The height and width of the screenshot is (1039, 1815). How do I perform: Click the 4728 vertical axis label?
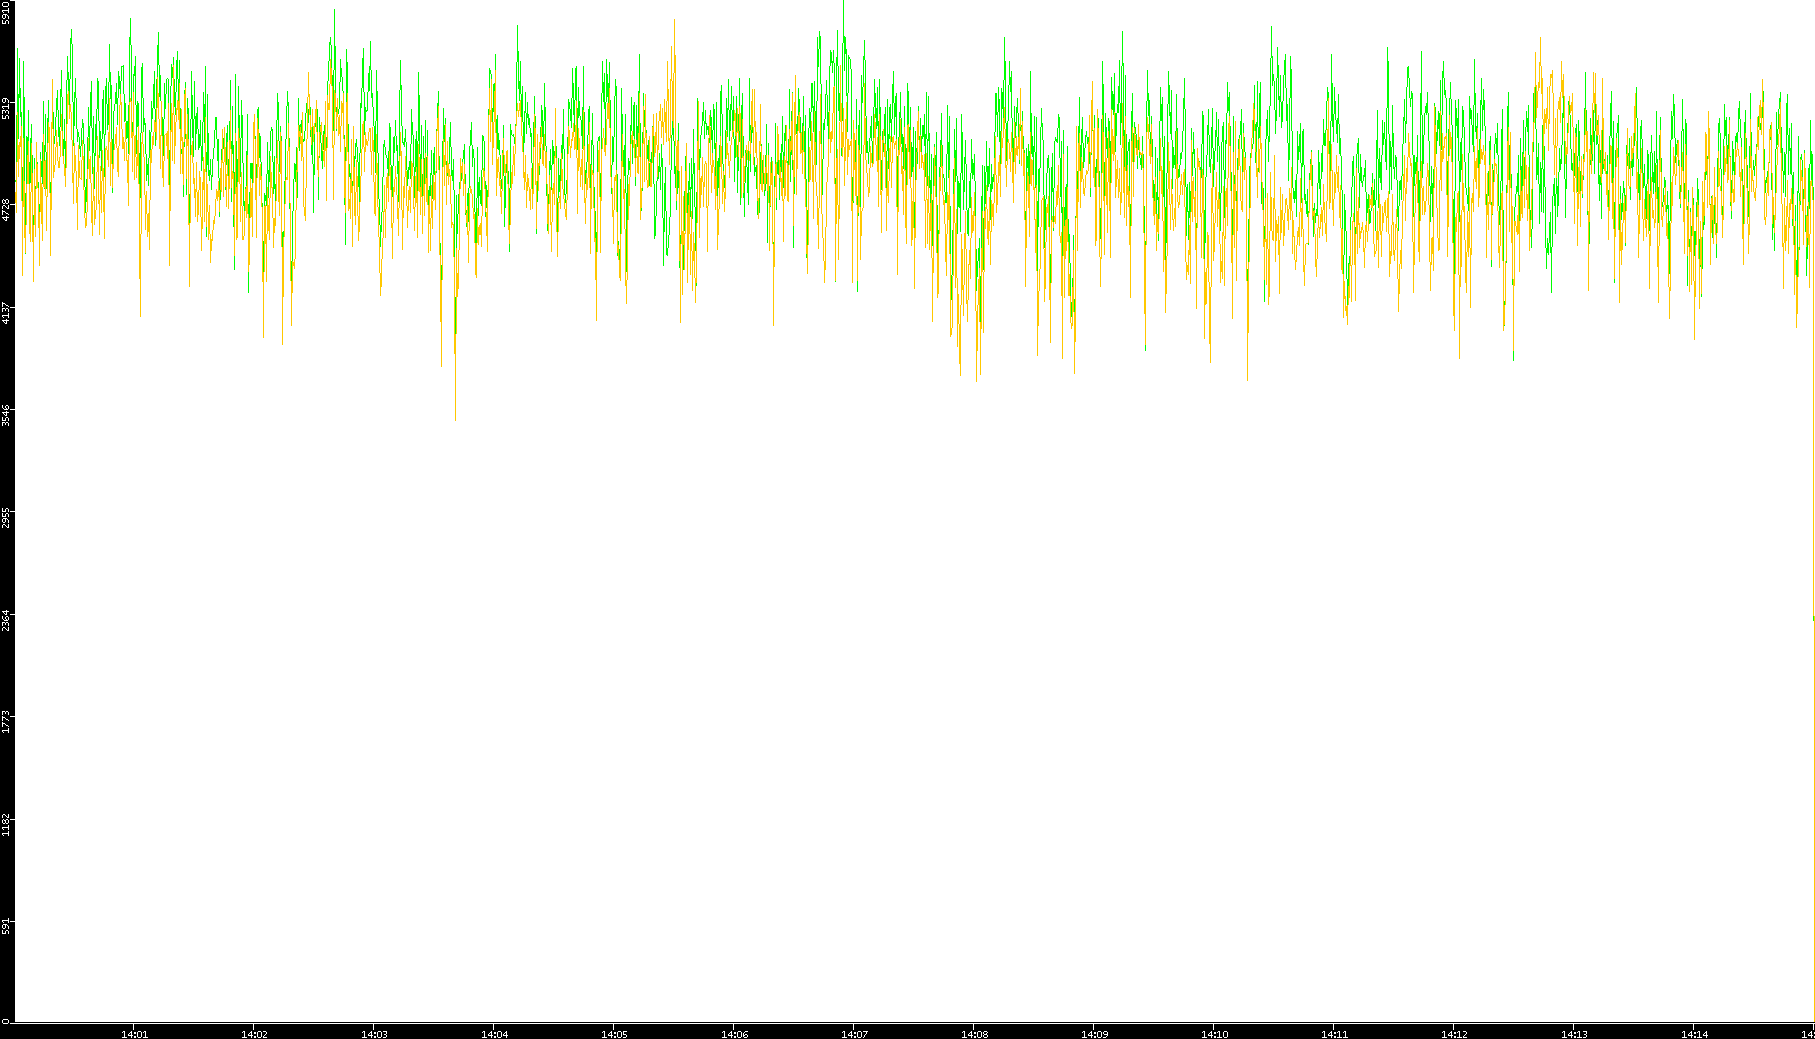[6, 210]
